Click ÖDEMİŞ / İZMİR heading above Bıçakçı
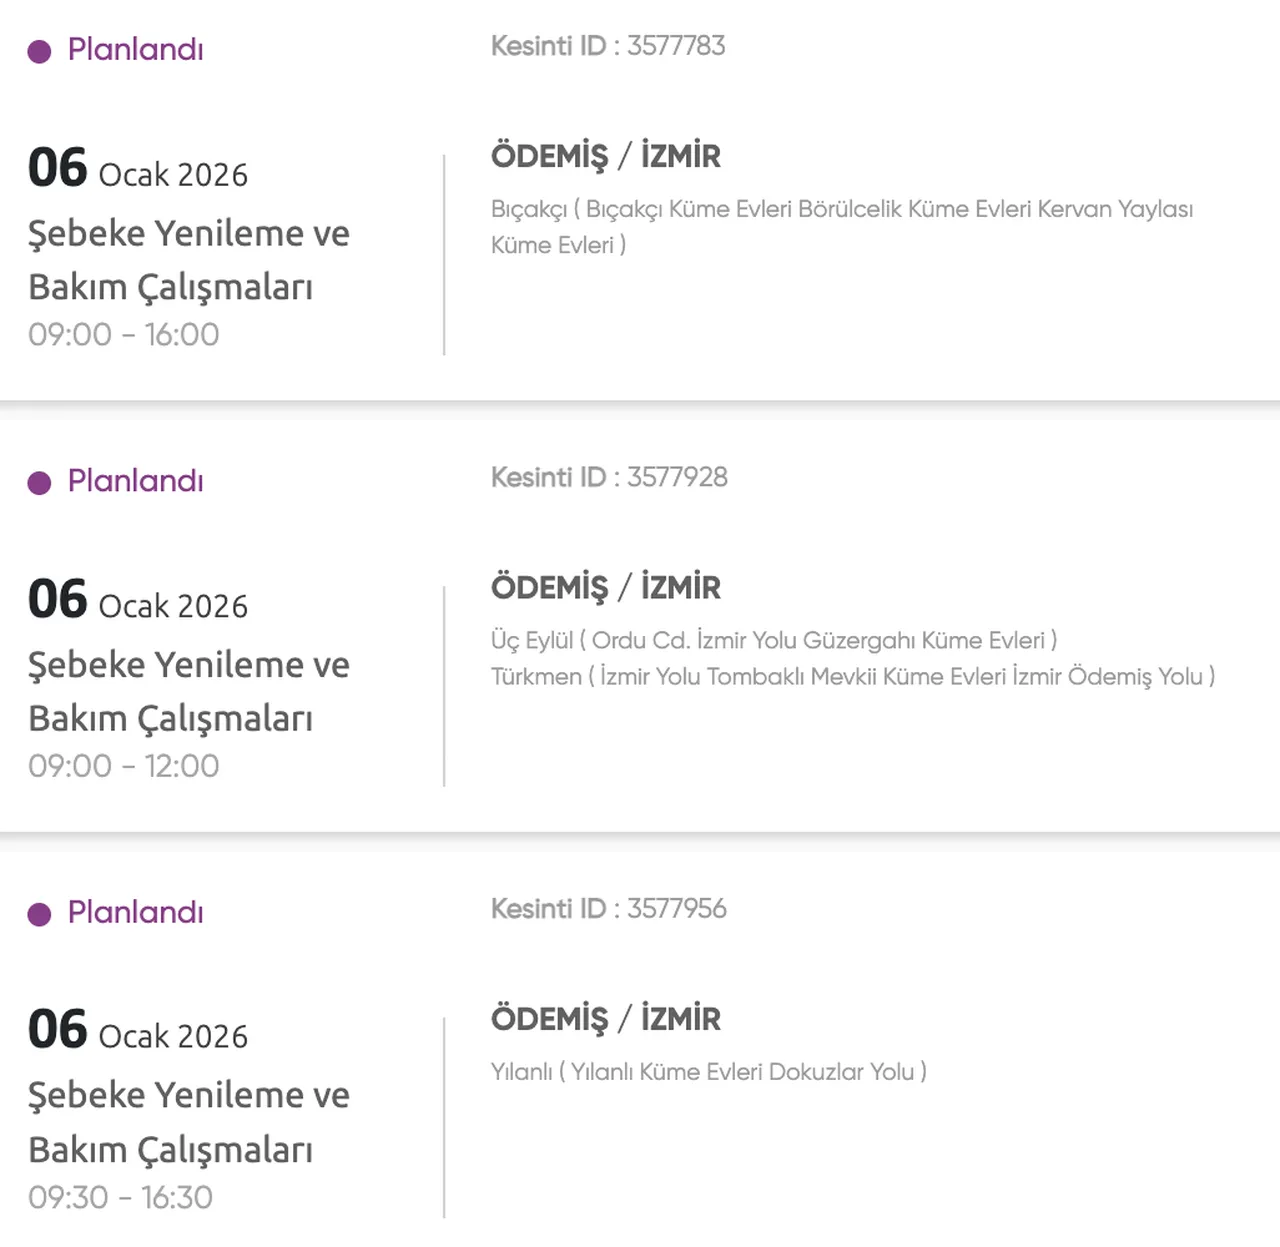This screenshot has width=1280, height=1247. pos(605,156)
